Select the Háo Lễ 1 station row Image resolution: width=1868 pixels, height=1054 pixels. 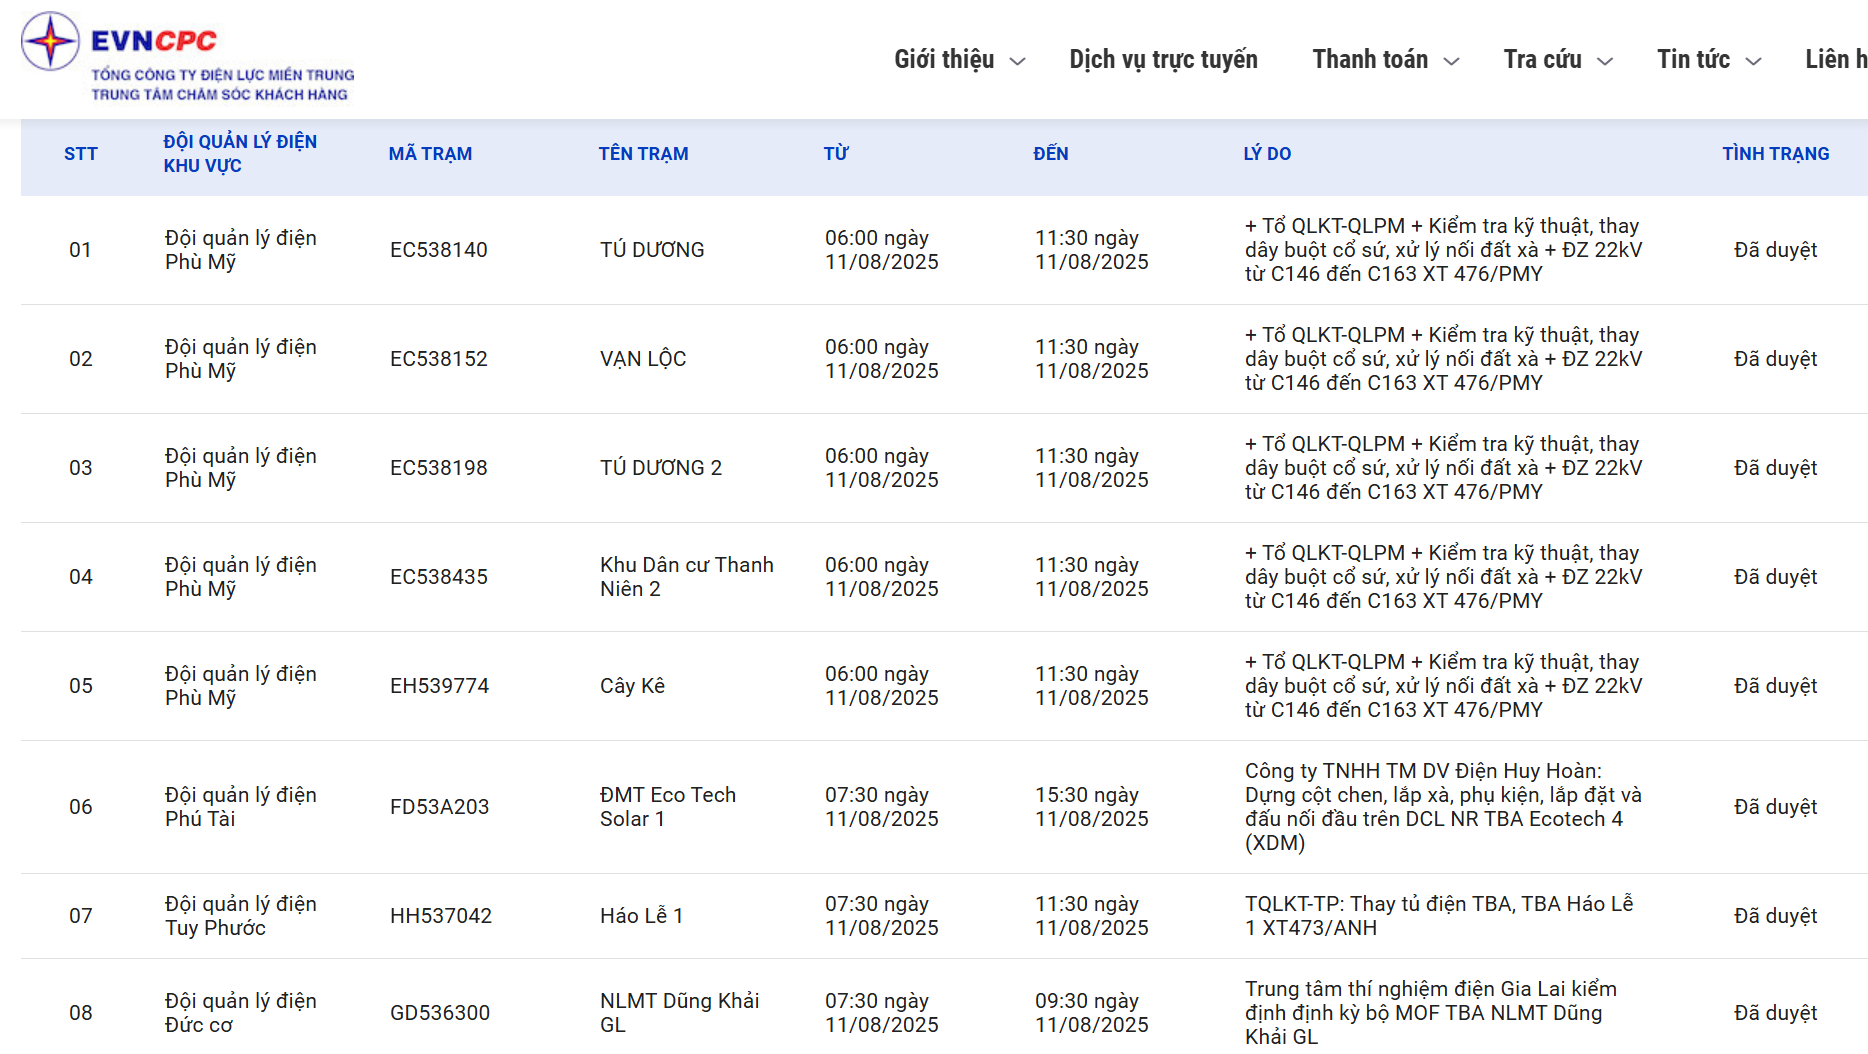(x=641, y=916)
